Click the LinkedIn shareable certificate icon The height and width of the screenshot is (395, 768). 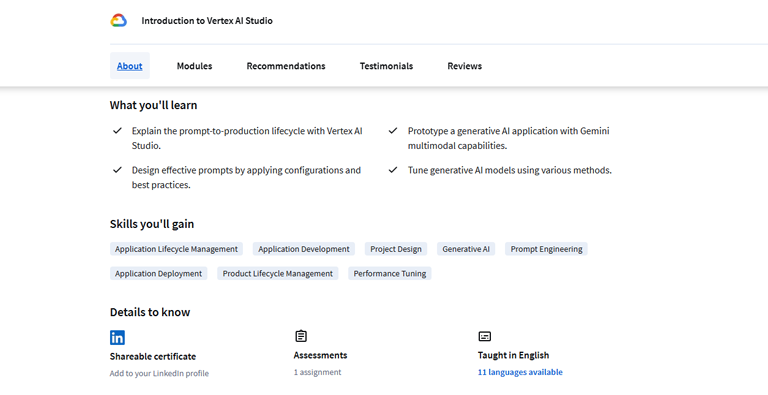117,337
